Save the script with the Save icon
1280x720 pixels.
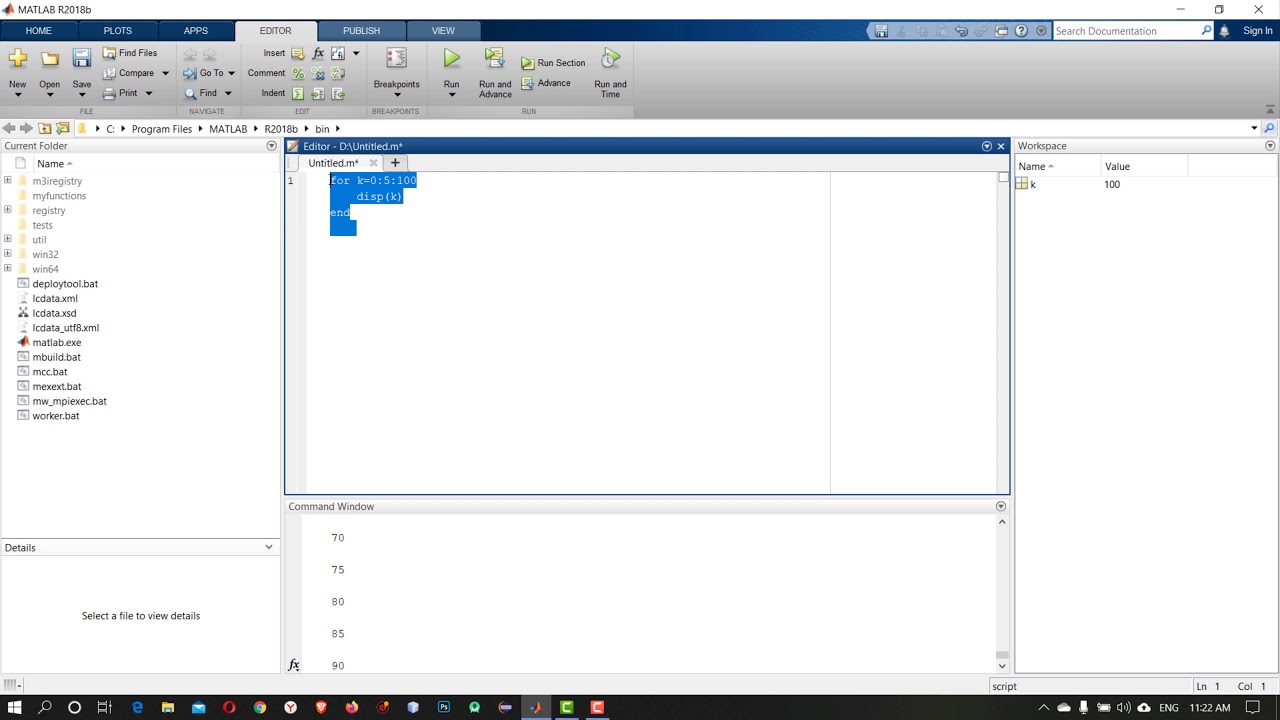tap(82, 59)
